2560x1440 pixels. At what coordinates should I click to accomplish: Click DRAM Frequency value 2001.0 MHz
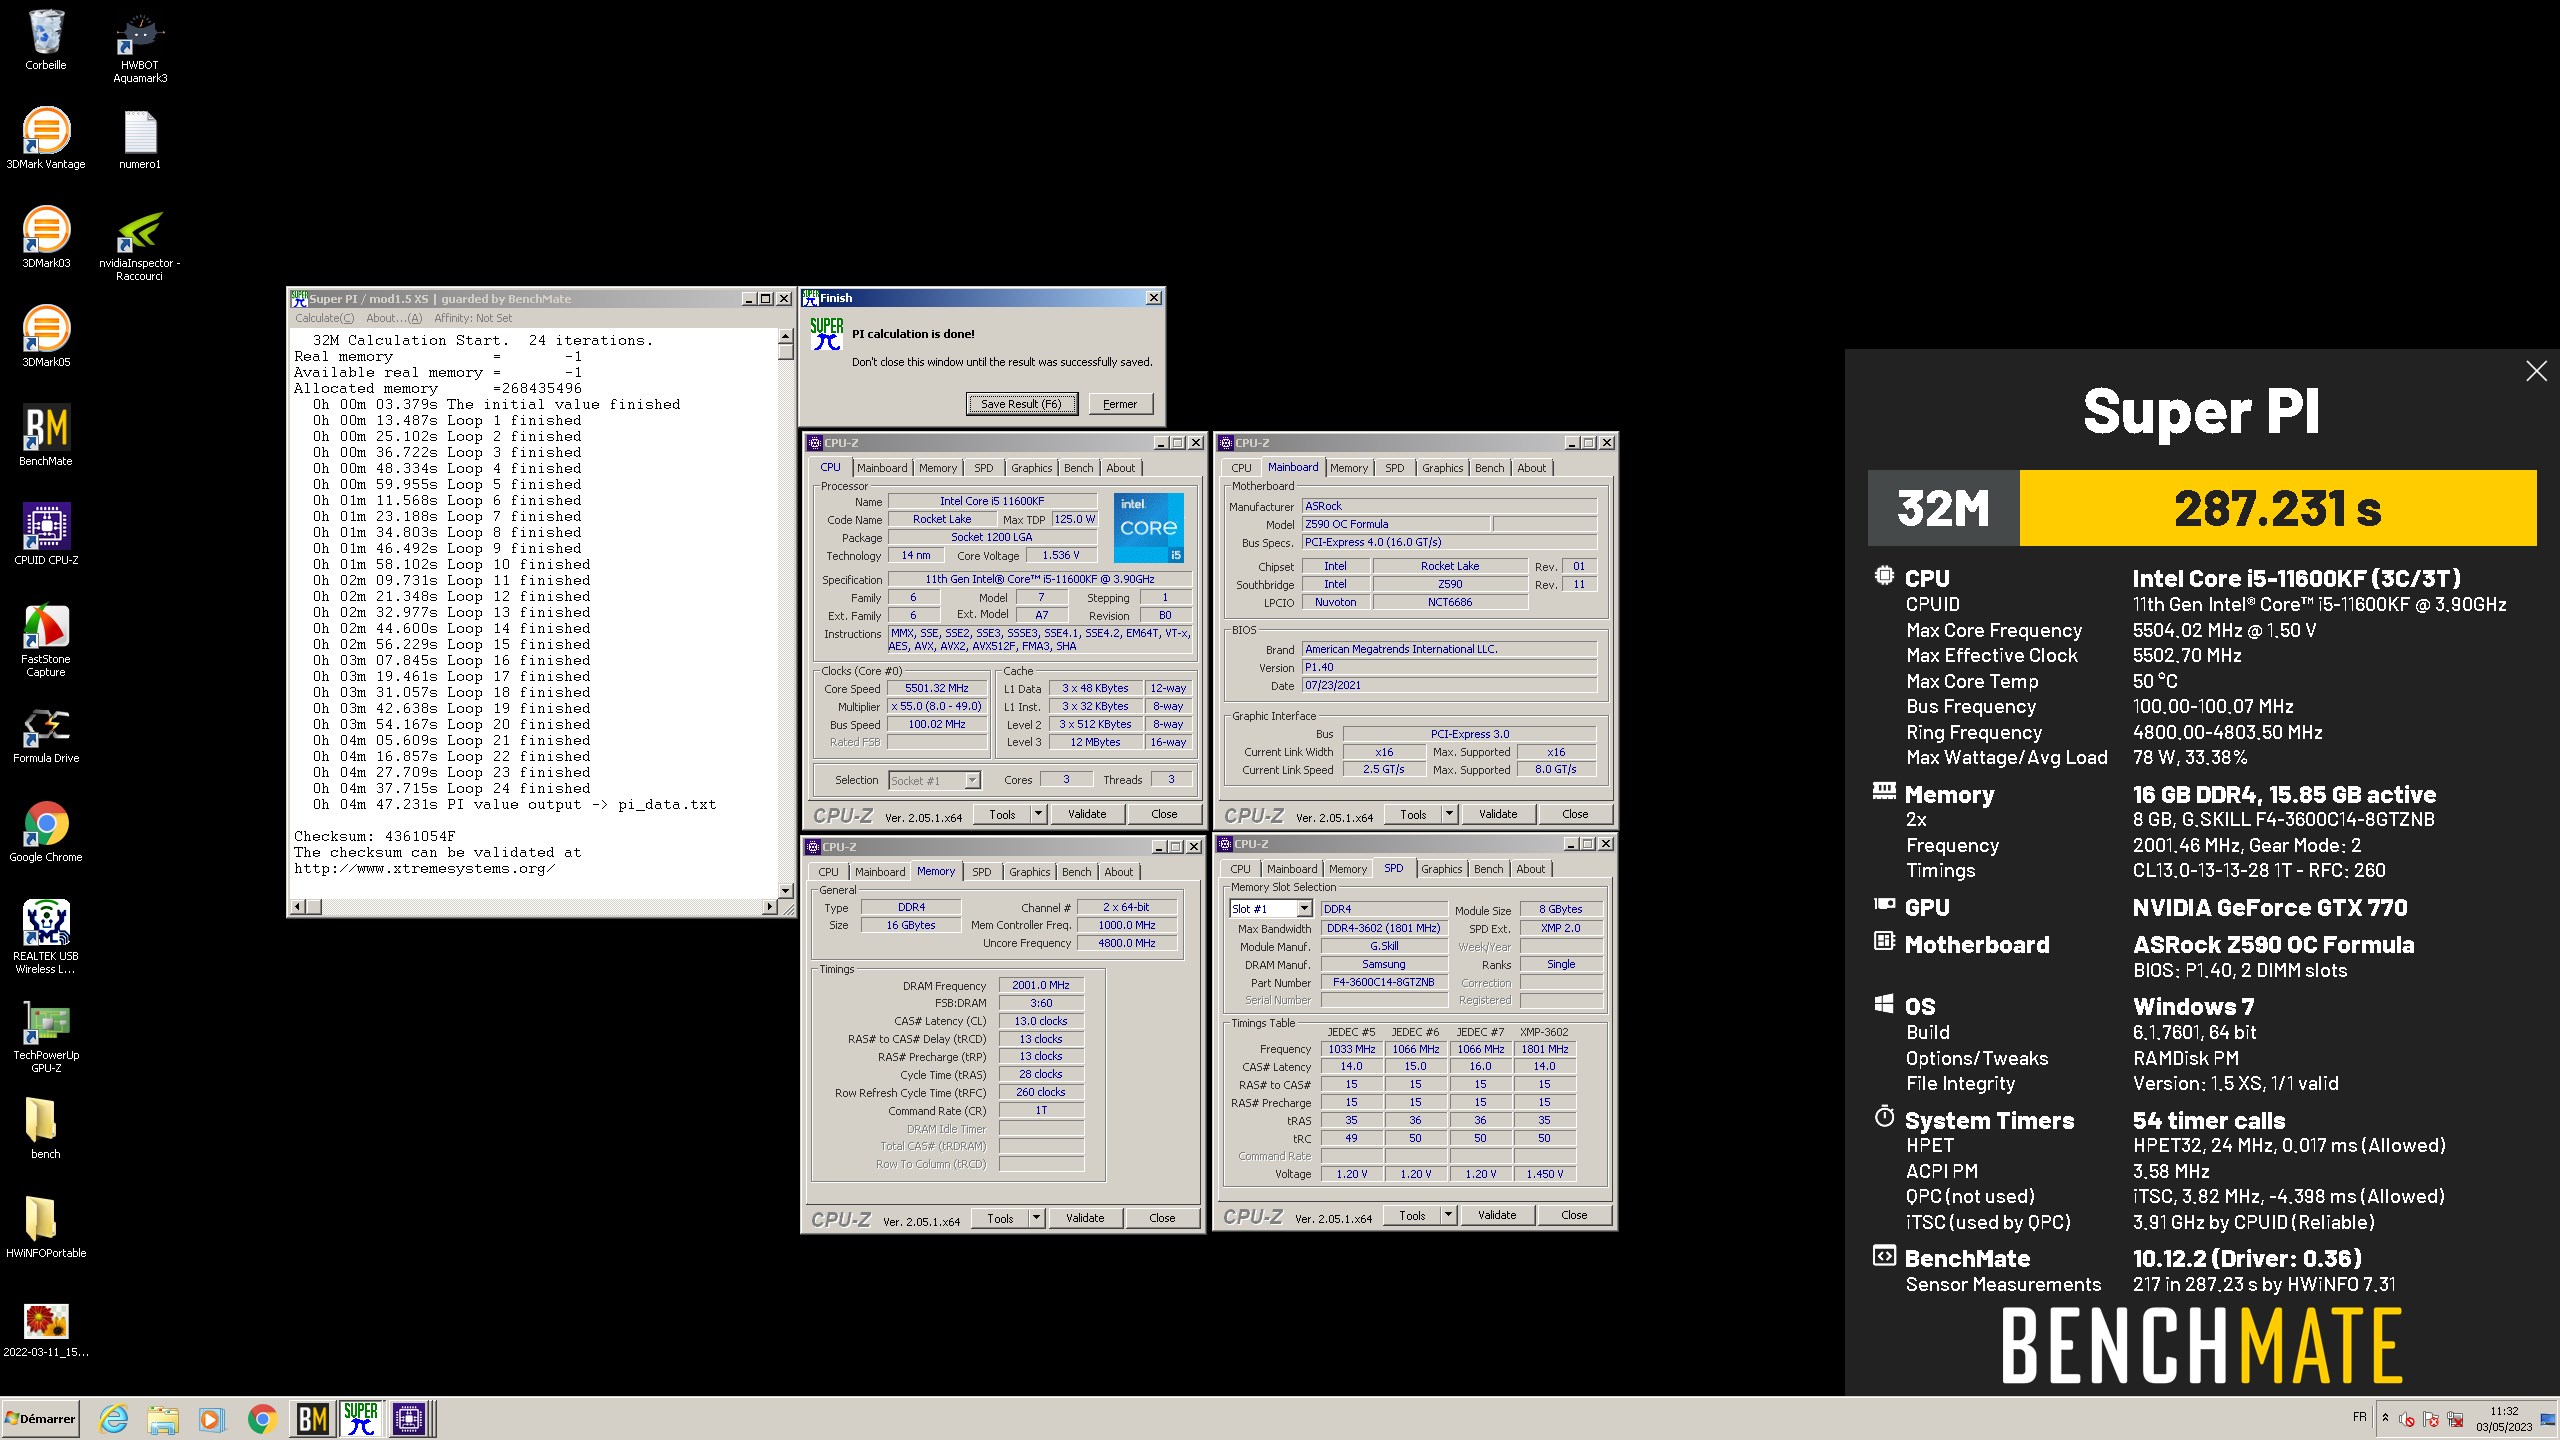point(1040,985)
